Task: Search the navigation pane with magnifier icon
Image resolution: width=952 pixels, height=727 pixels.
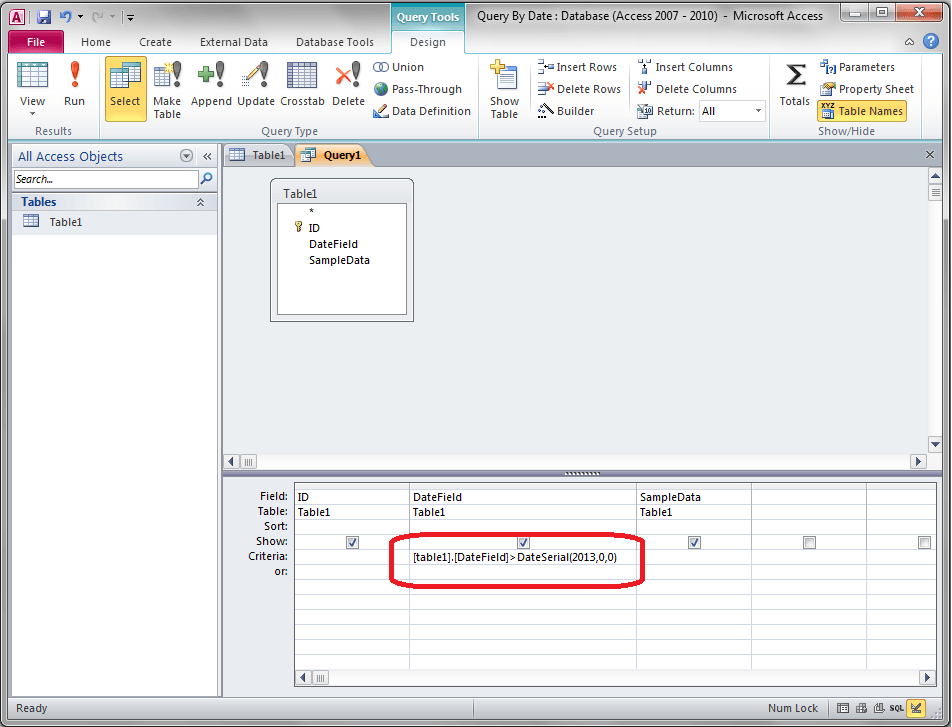Action: click(x=206, y=179)
